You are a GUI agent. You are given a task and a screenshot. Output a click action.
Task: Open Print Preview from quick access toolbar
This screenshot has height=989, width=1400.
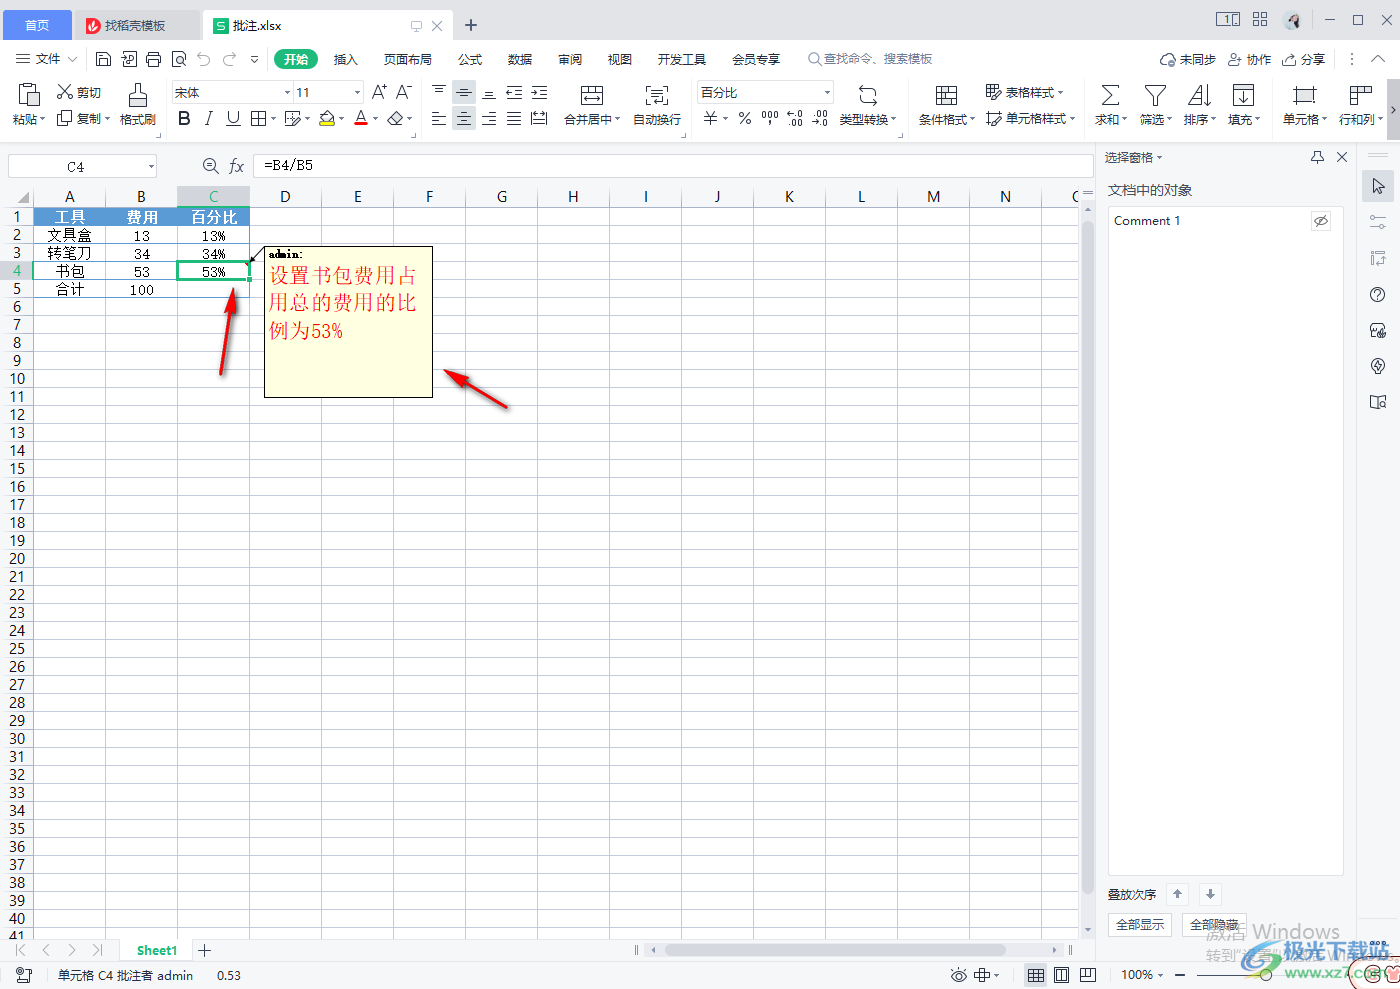point(179,59)
